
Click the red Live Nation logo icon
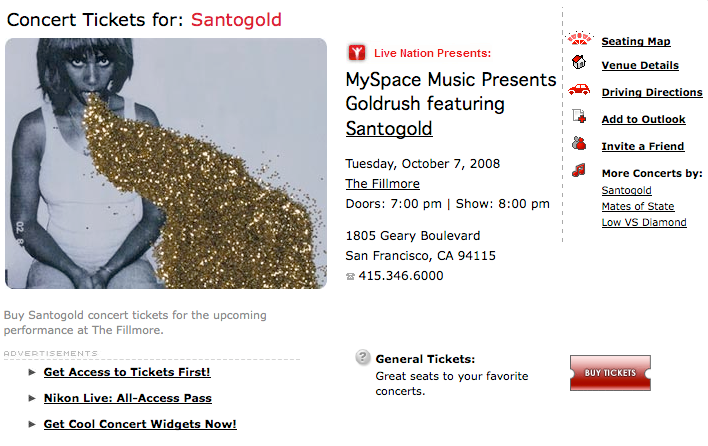click(x=357, y=53)
